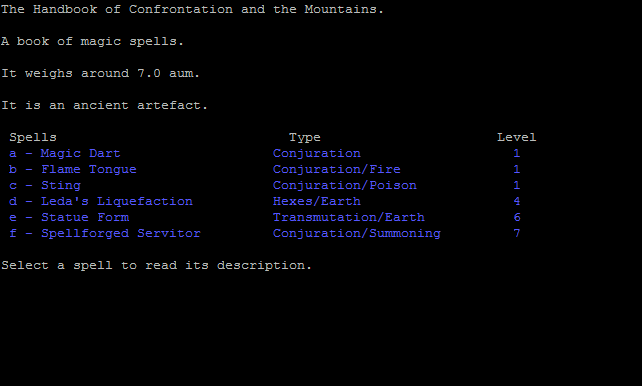Click the Conjuration/Fire type text

pos(337,169)
